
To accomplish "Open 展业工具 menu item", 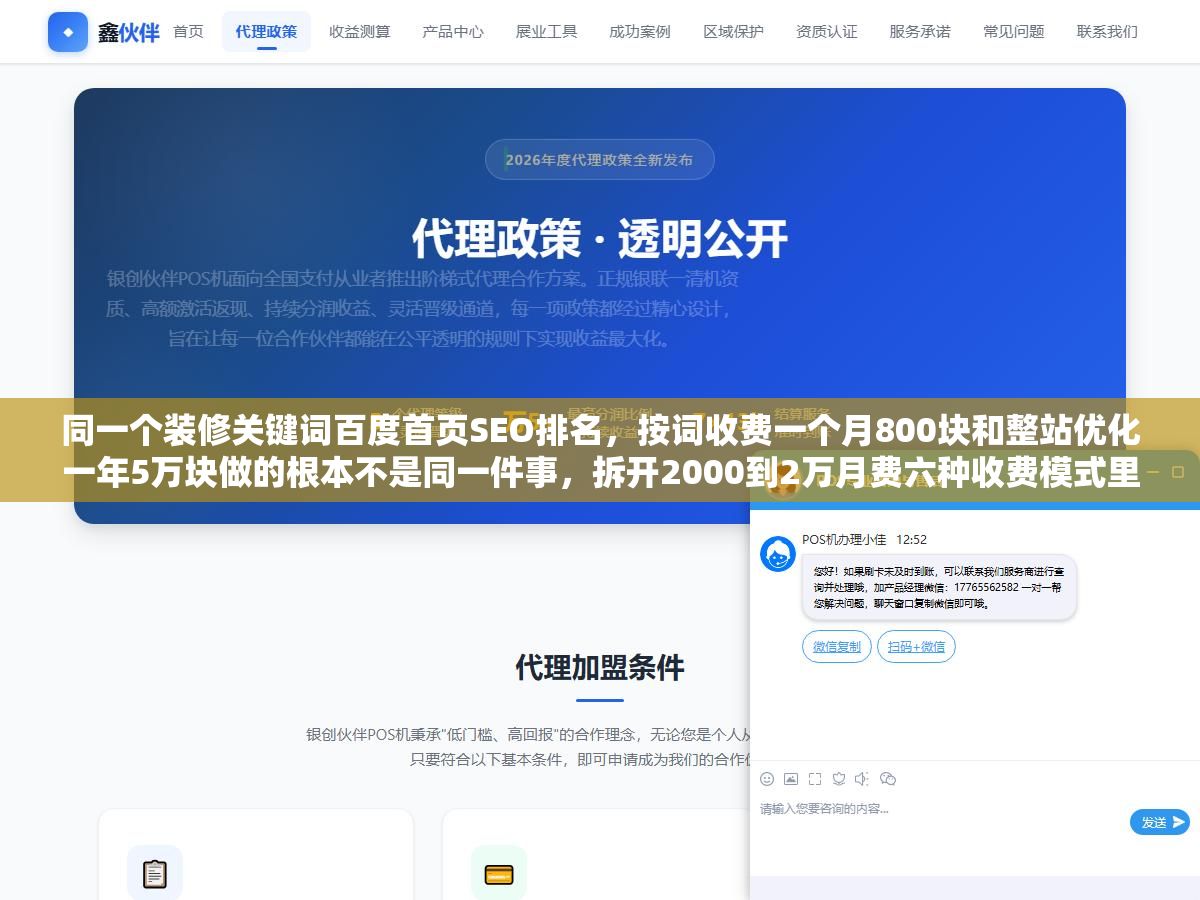I will 547,32.
